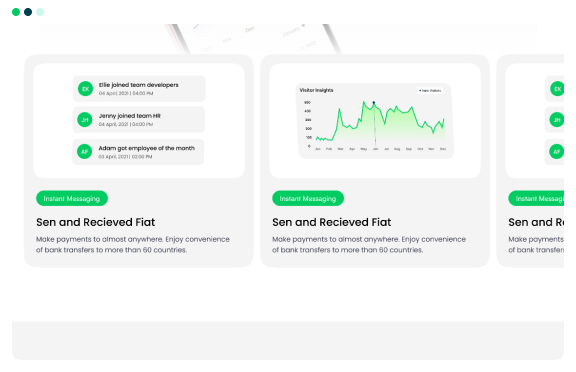Click the payments description under the notifications card
Screen dimensions: 576x372
point(133,245)
